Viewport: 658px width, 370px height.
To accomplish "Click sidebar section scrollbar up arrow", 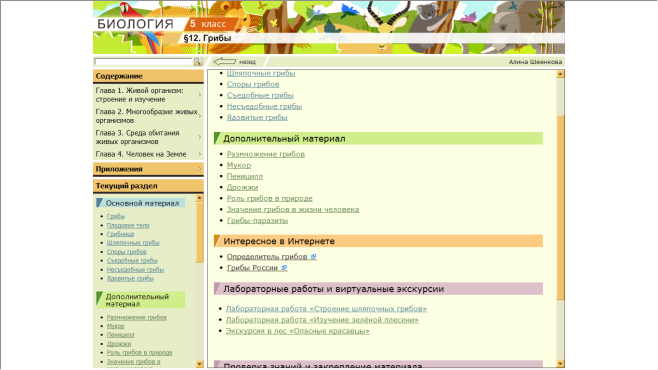I will (x=199, y=198).
